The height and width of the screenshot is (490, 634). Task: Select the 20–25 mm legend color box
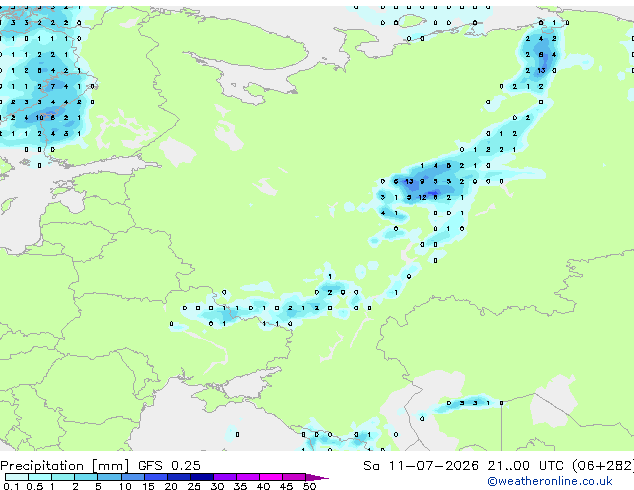point(178,477)
